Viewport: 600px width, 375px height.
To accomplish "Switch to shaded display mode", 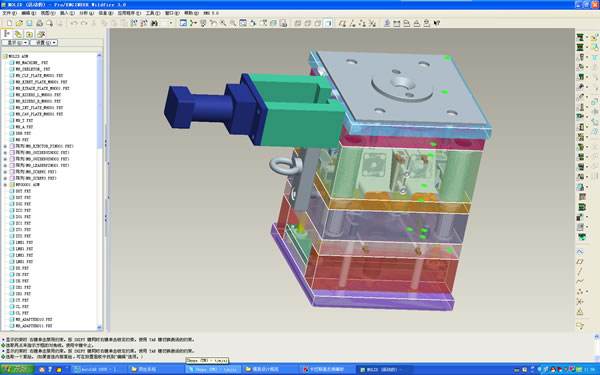I will pyautogui.click(x=328, y=23).
